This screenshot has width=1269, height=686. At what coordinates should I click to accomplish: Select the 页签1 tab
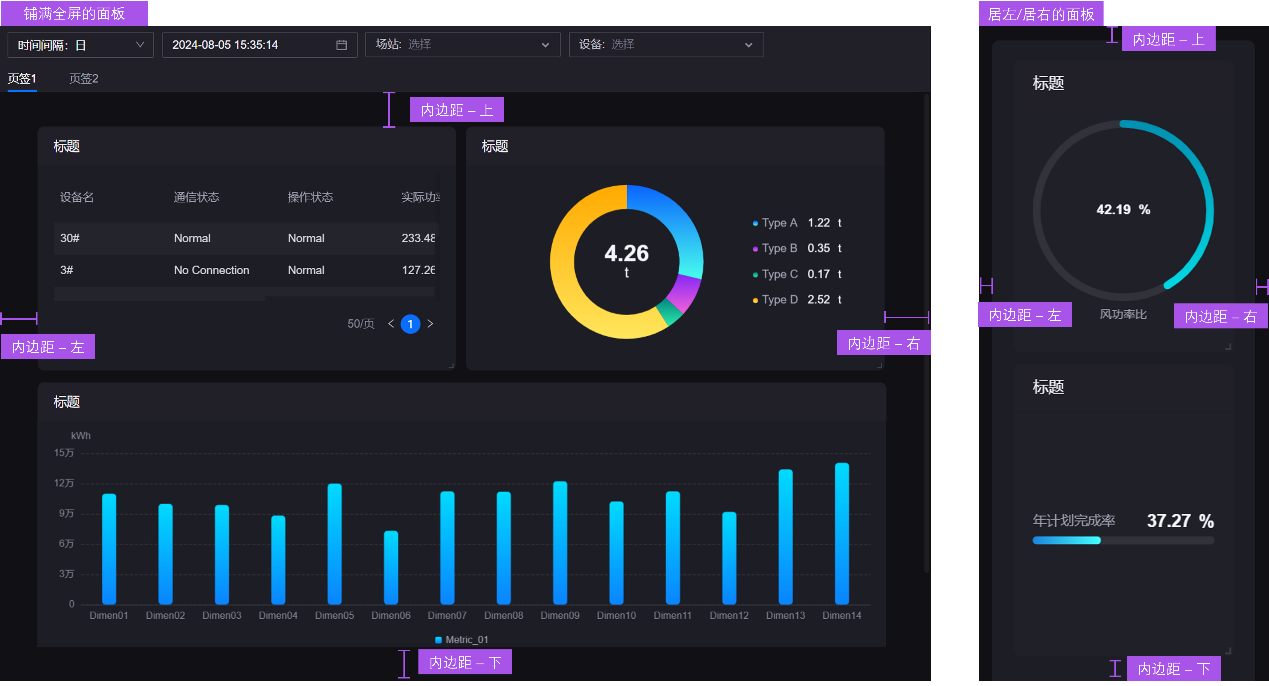point(22,79)
